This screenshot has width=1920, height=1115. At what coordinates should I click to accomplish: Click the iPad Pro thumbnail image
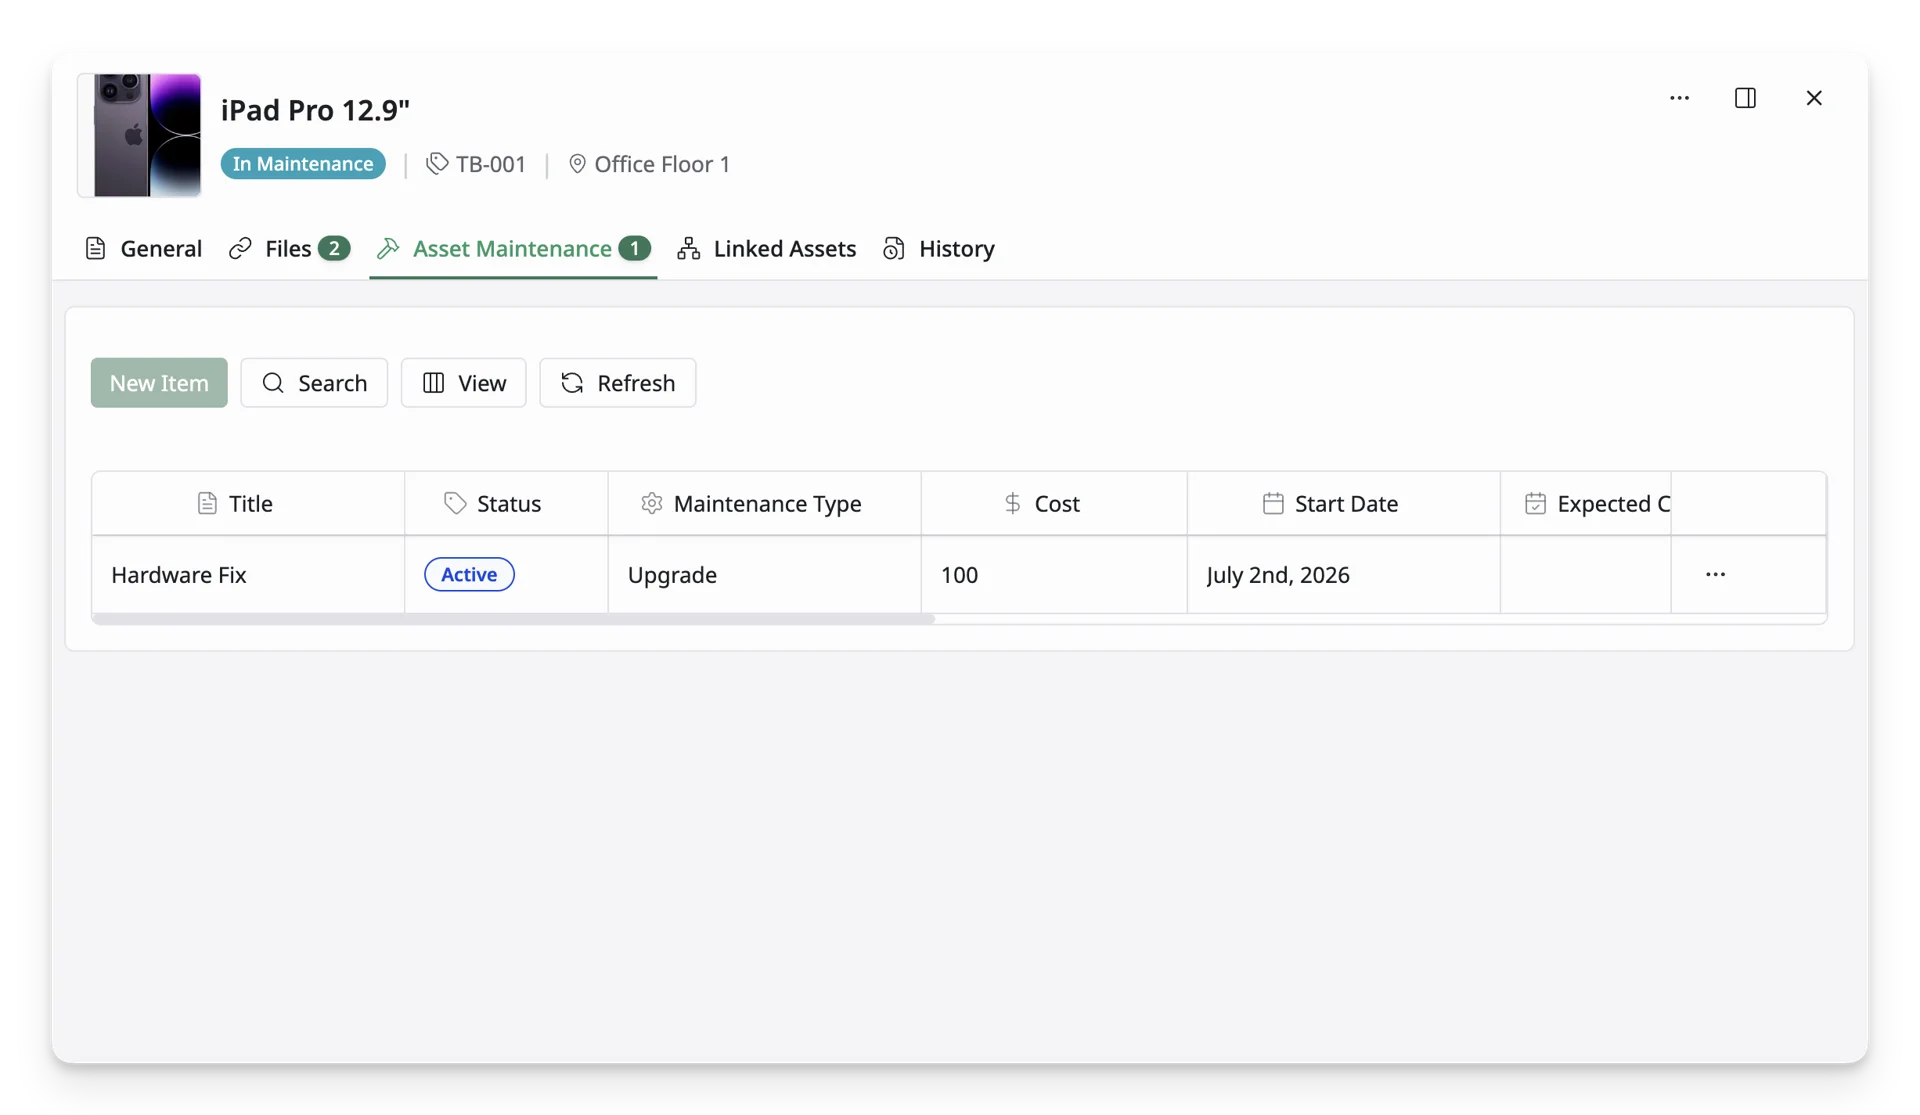[139, 135]
